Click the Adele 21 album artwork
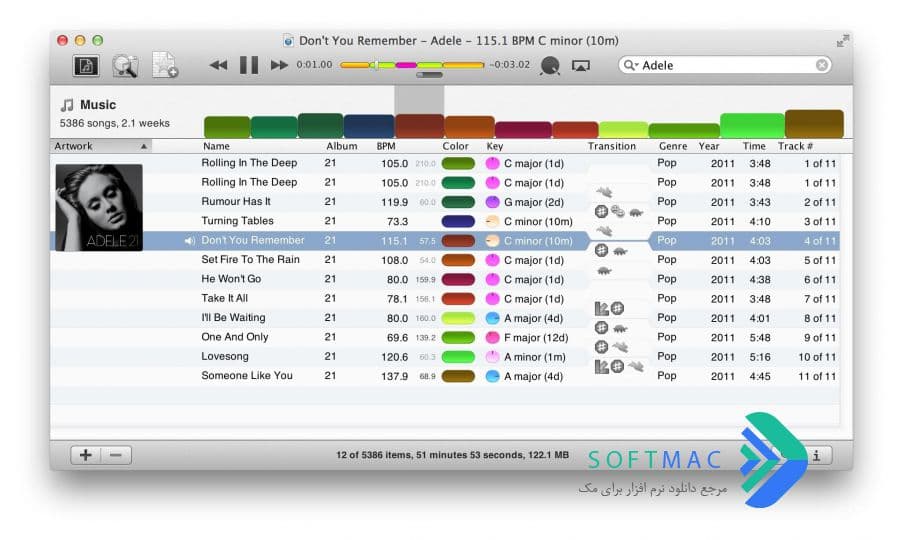The height and width of the screenshot is (540, 903). tap(99, 207)
